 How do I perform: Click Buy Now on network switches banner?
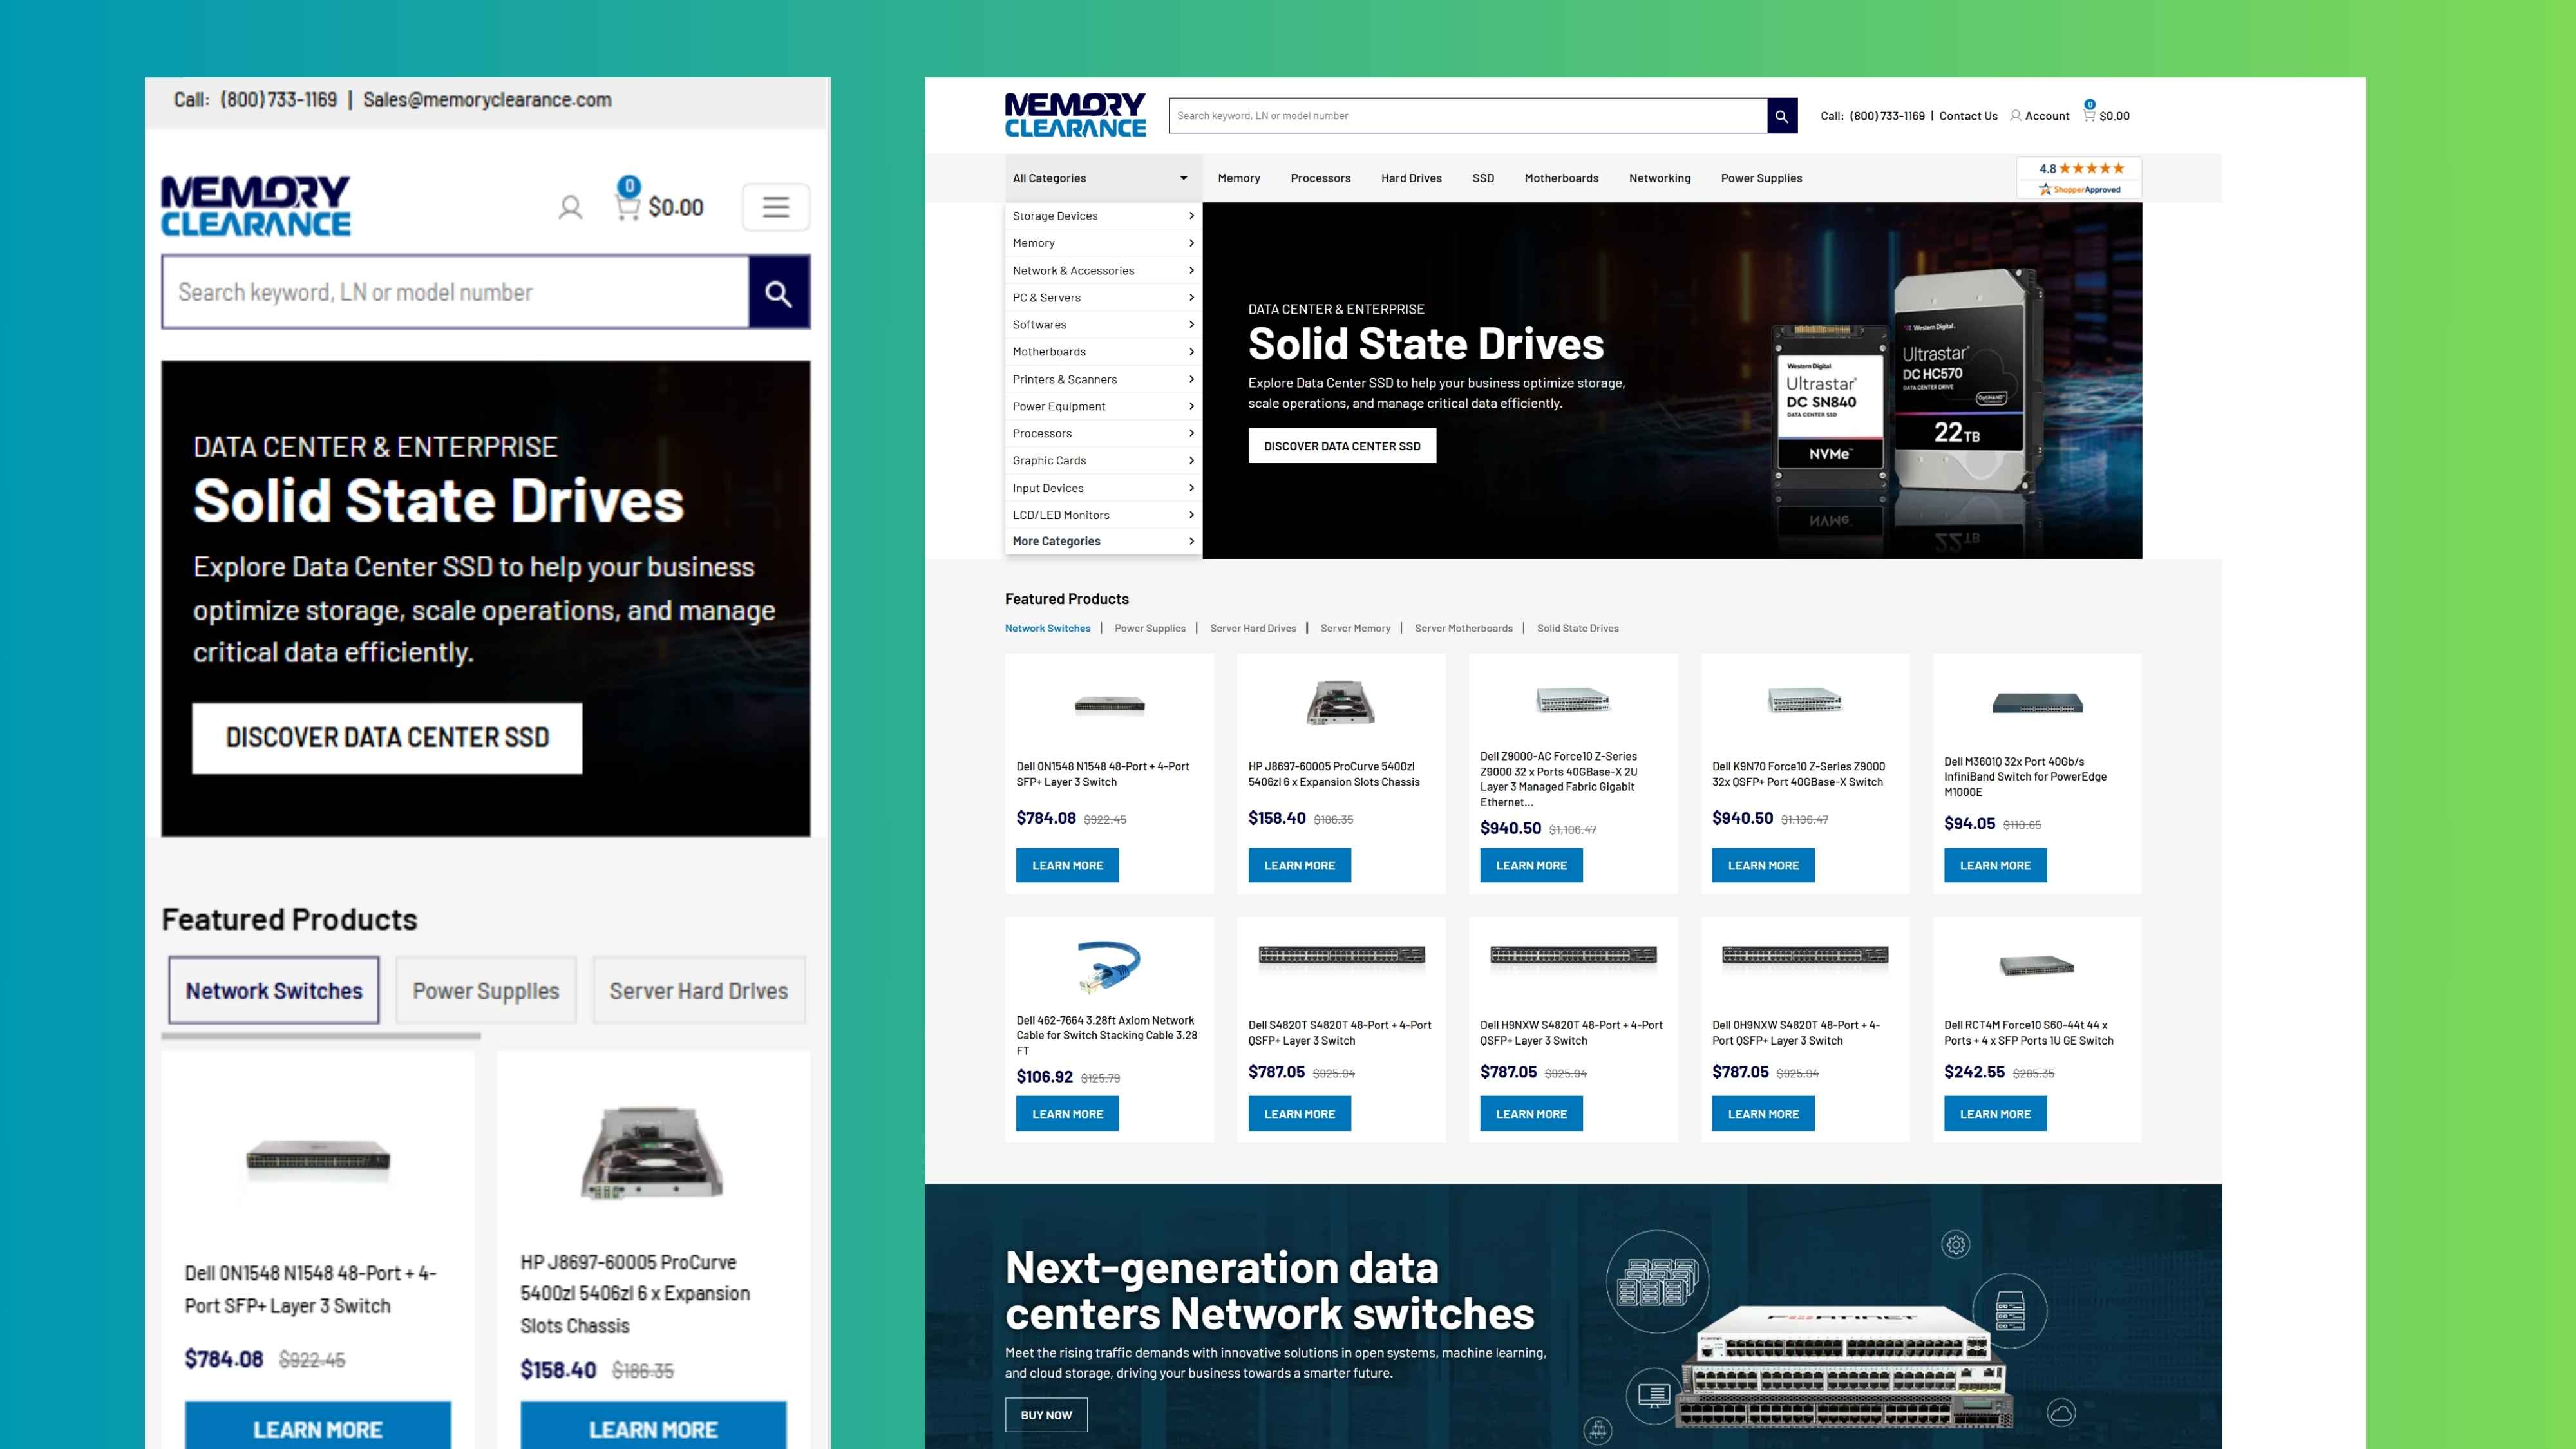(1046, 1415)
